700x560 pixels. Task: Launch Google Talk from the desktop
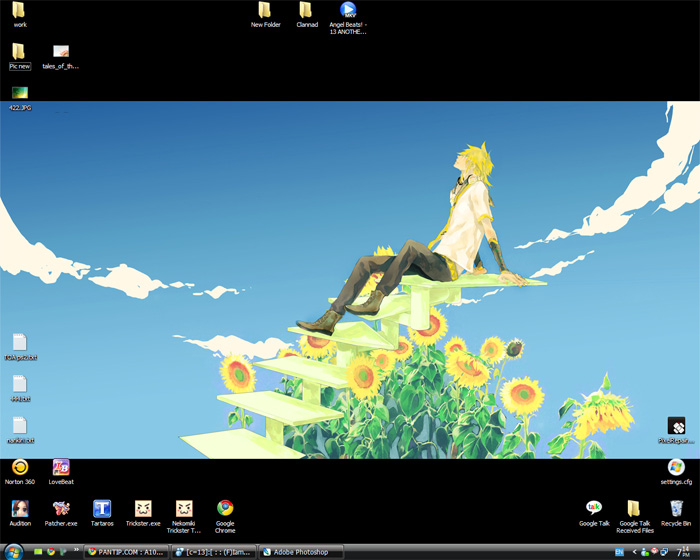pos(594,513)
